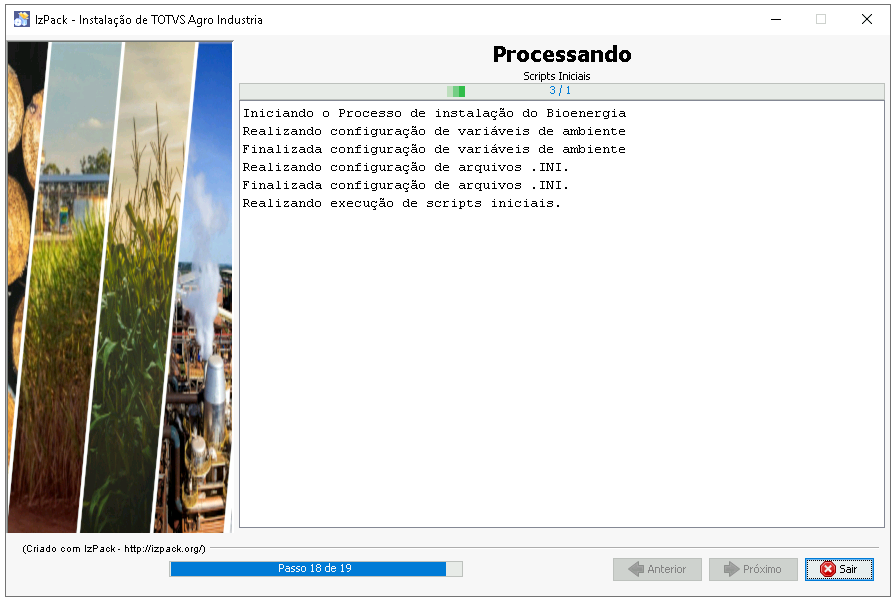Close the IzPack installer window

pos(866,19)
